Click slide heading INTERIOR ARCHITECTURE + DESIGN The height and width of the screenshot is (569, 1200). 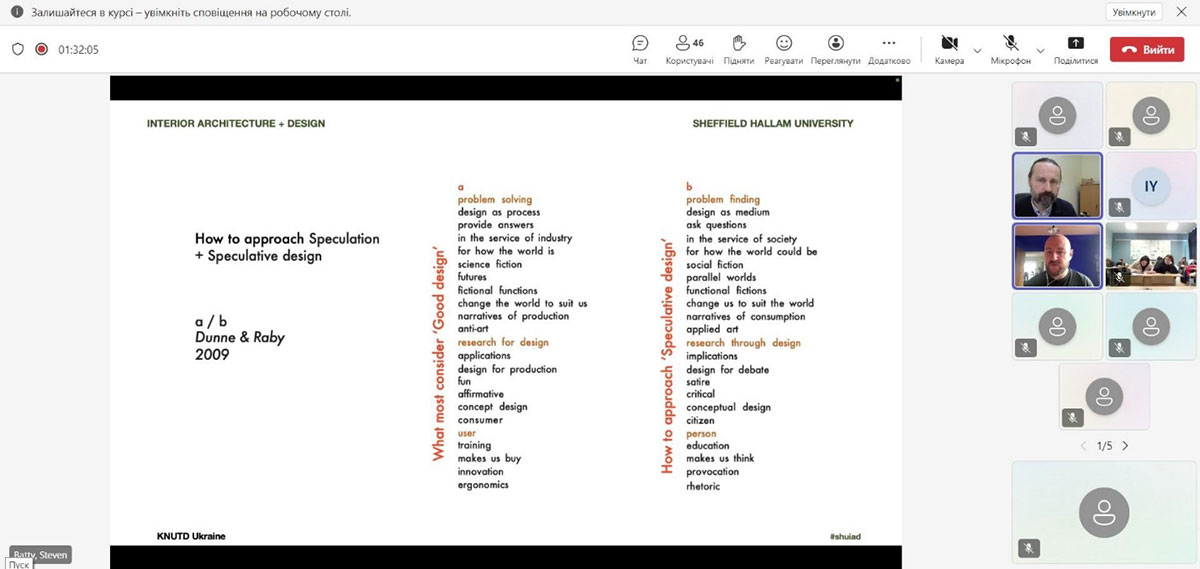(236, 123)
